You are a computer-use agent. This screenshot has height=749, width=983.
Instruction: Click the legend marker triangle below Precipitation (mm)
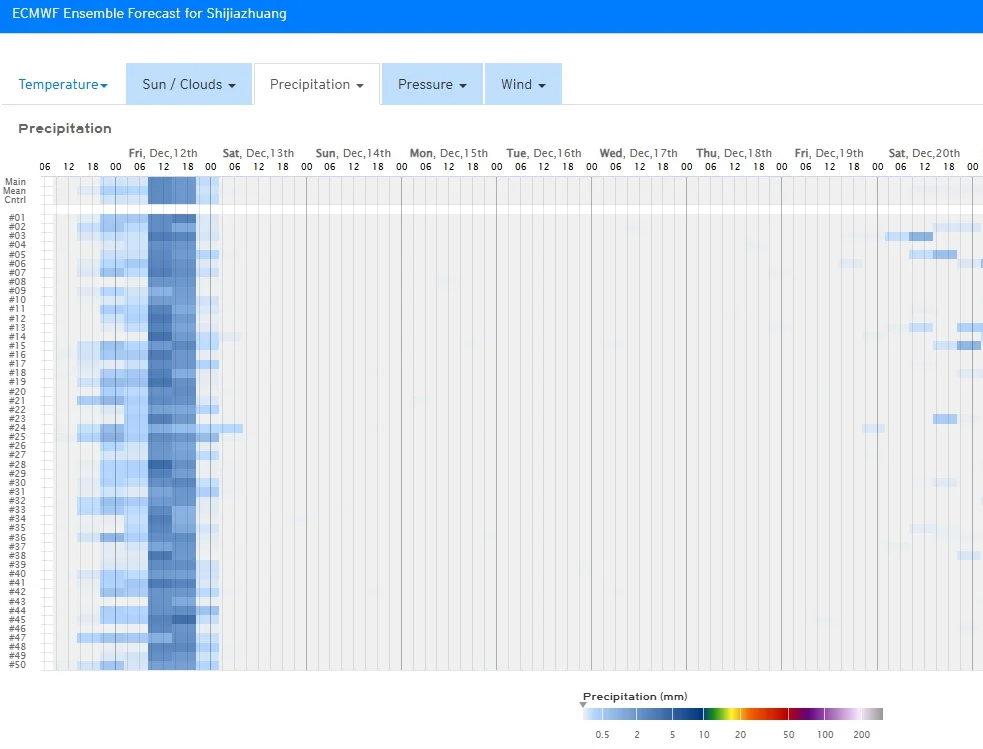point(583,705)
